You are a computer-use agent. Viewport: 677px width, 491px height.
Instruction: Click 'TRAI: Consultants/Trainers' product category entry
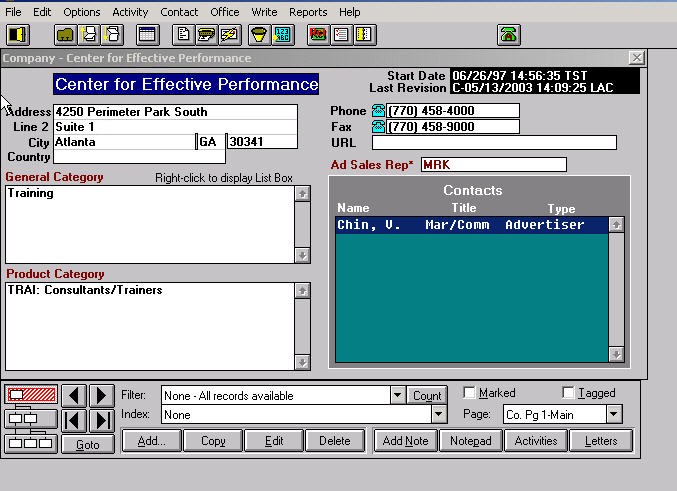(85, 290)
